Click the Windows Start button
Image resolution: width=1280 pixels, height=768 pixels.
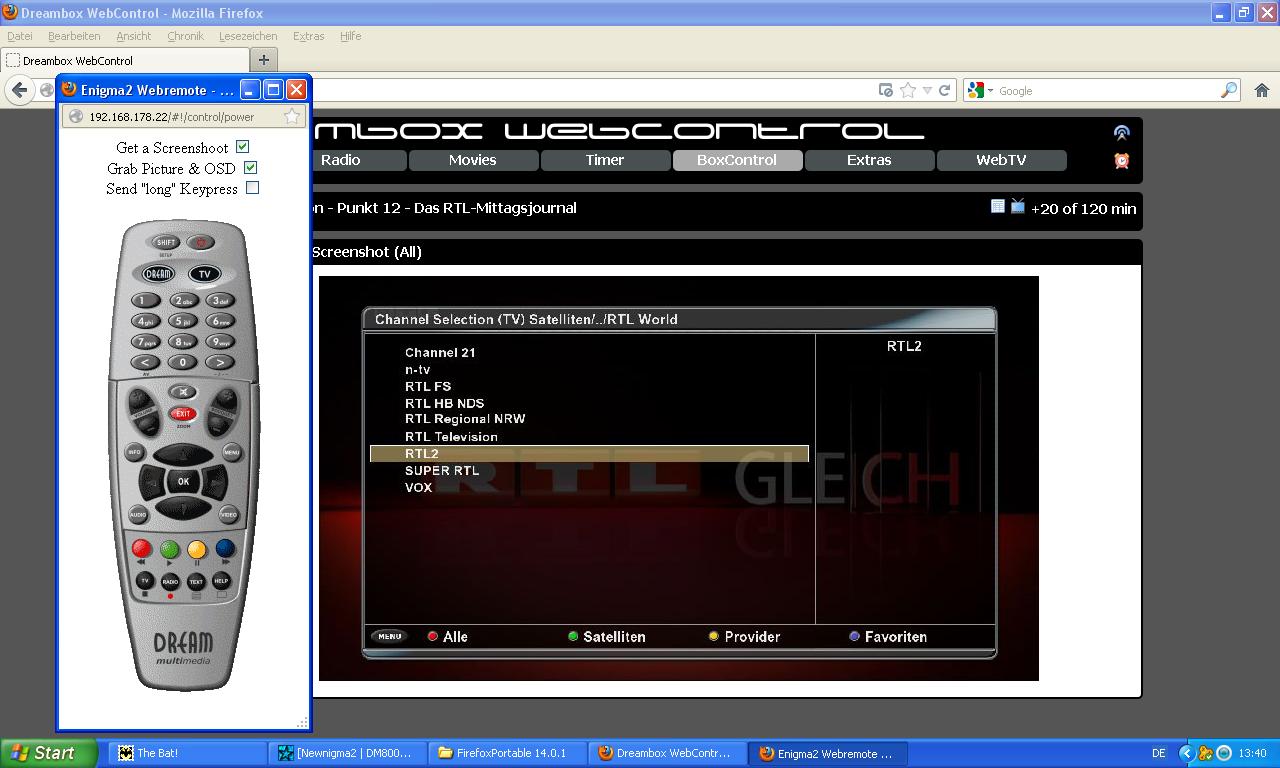[48, 753]
